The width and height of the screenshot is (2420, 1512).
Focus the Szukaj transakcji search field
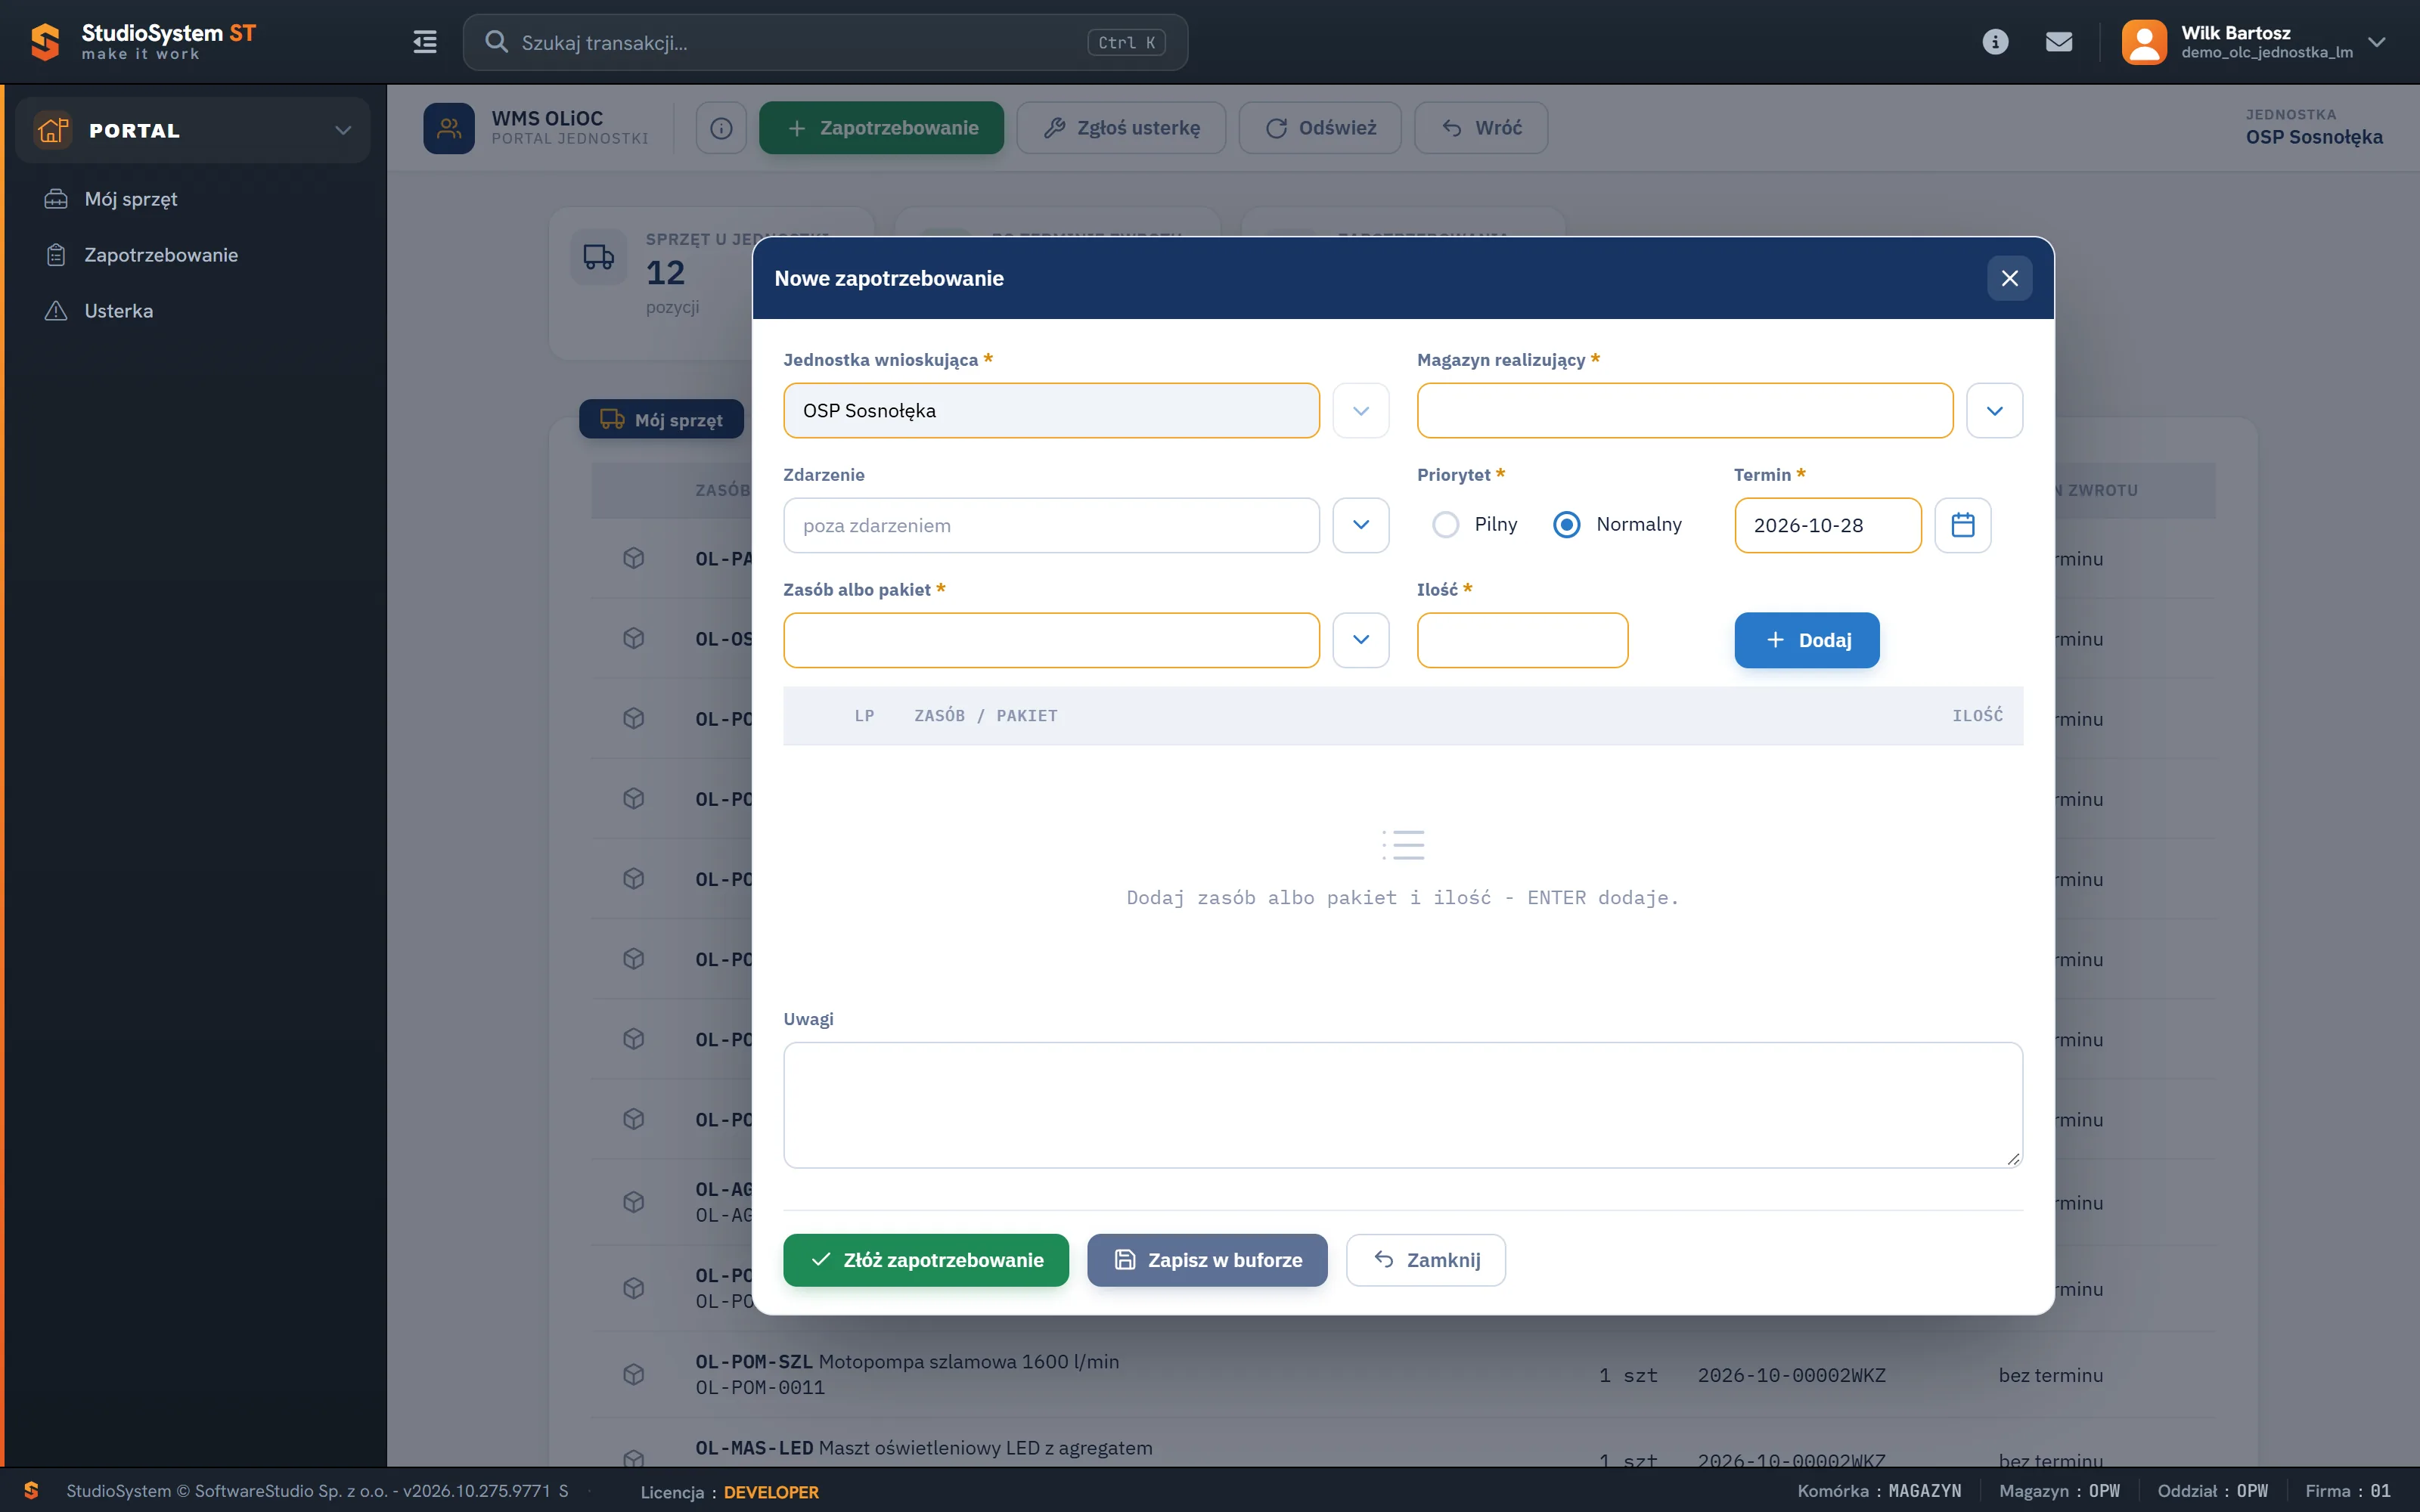[x=825, y=42]
